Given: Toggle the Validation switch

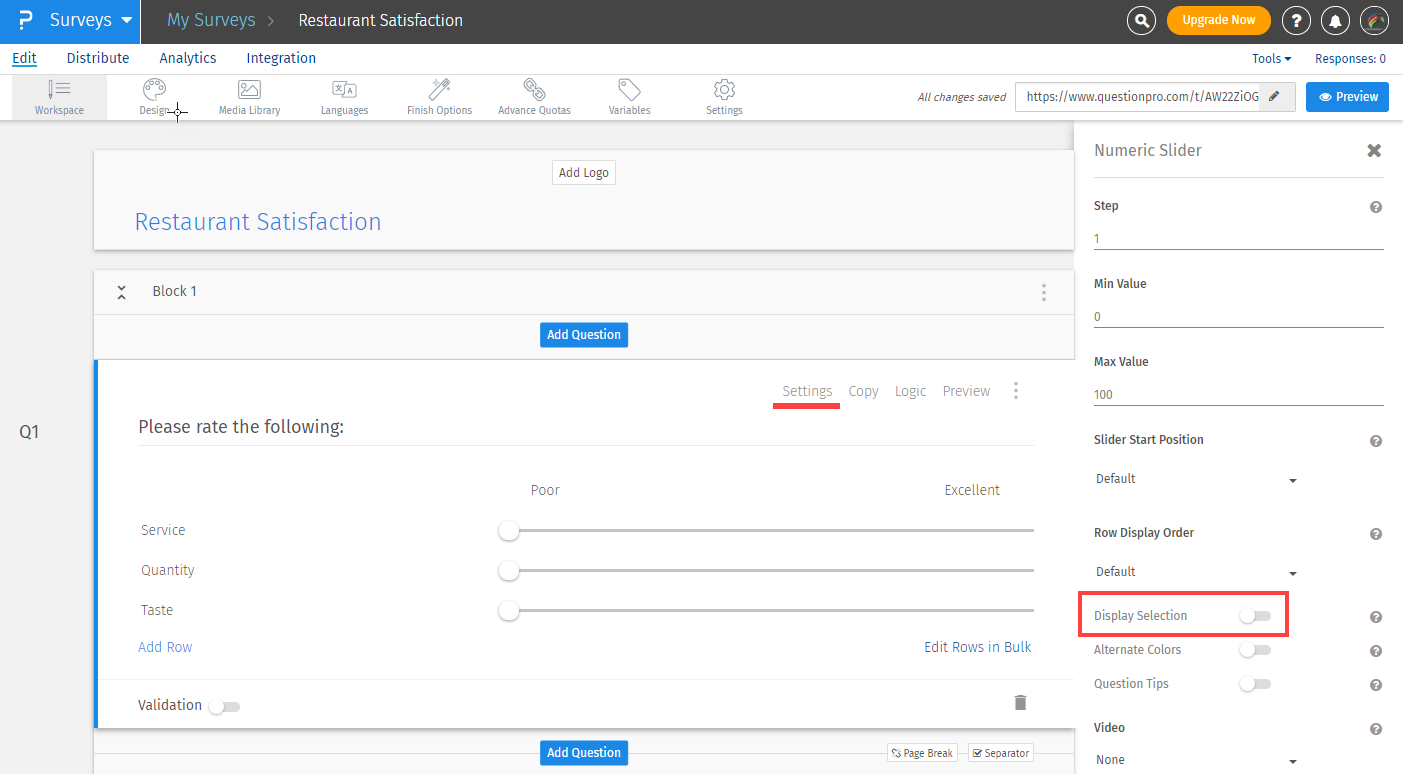Looking at the screenshot, I should (224, 706).
